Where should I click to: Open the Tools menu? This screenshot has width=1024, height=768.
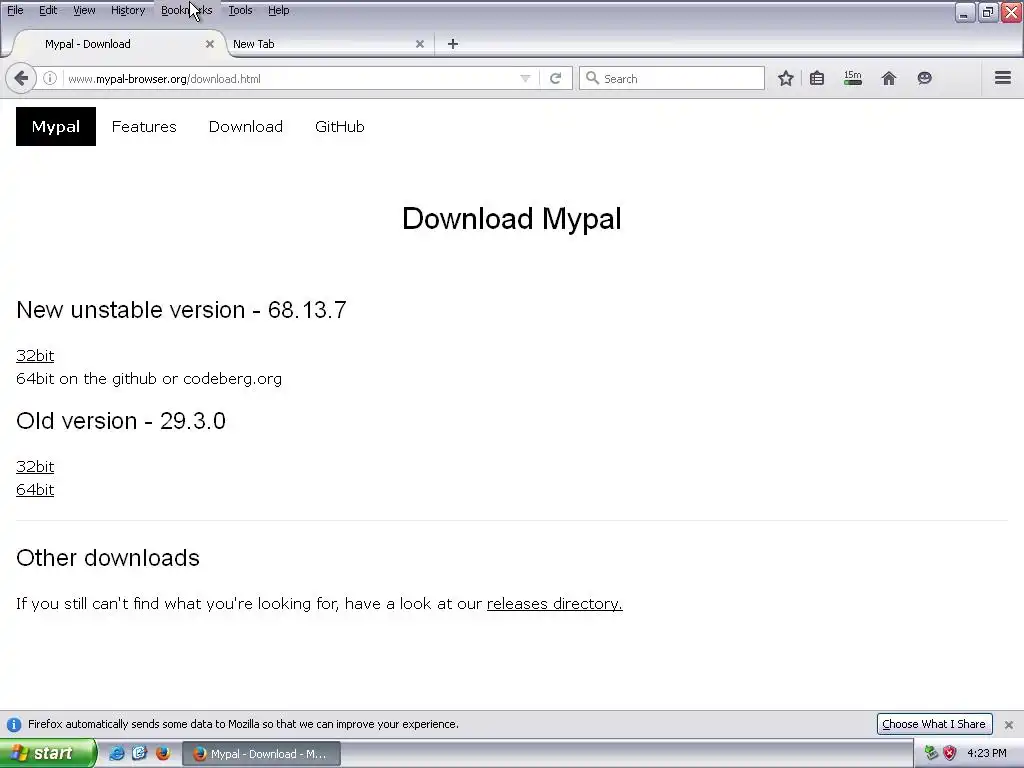(240, 10)
